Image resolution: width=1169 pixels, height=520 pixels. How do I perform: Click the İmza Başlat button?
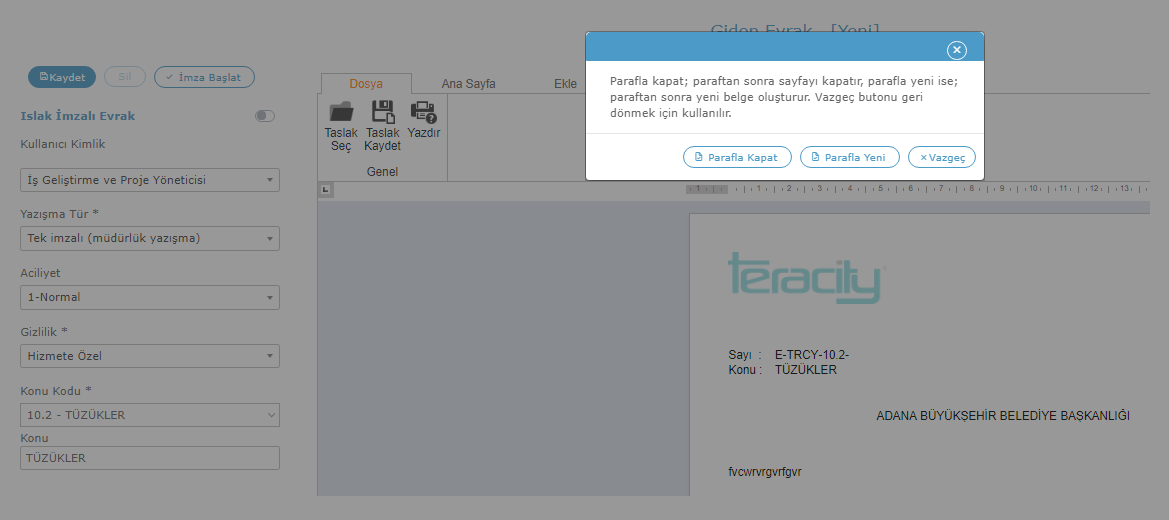[x=204, y=77]
